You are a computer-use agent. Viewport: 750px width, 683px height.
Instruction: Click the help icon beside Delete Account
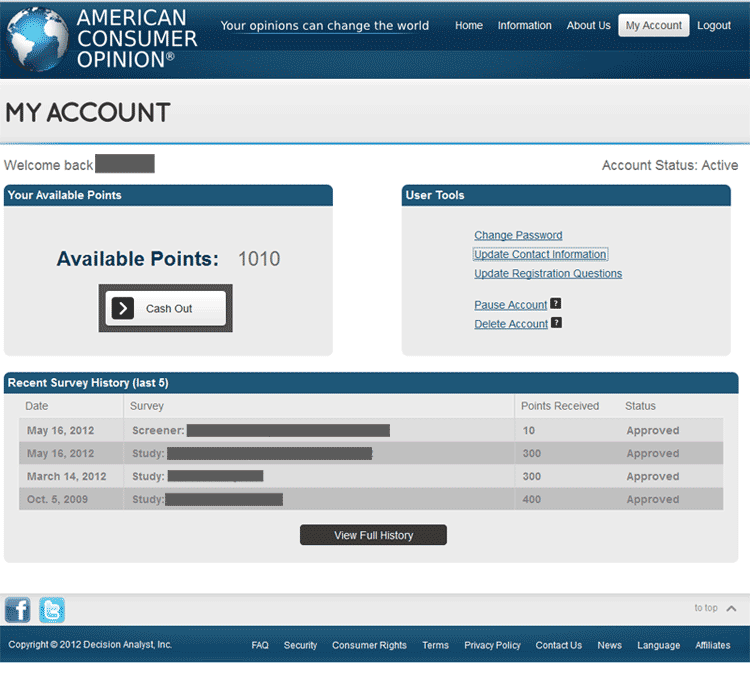(x=556, y=323)
